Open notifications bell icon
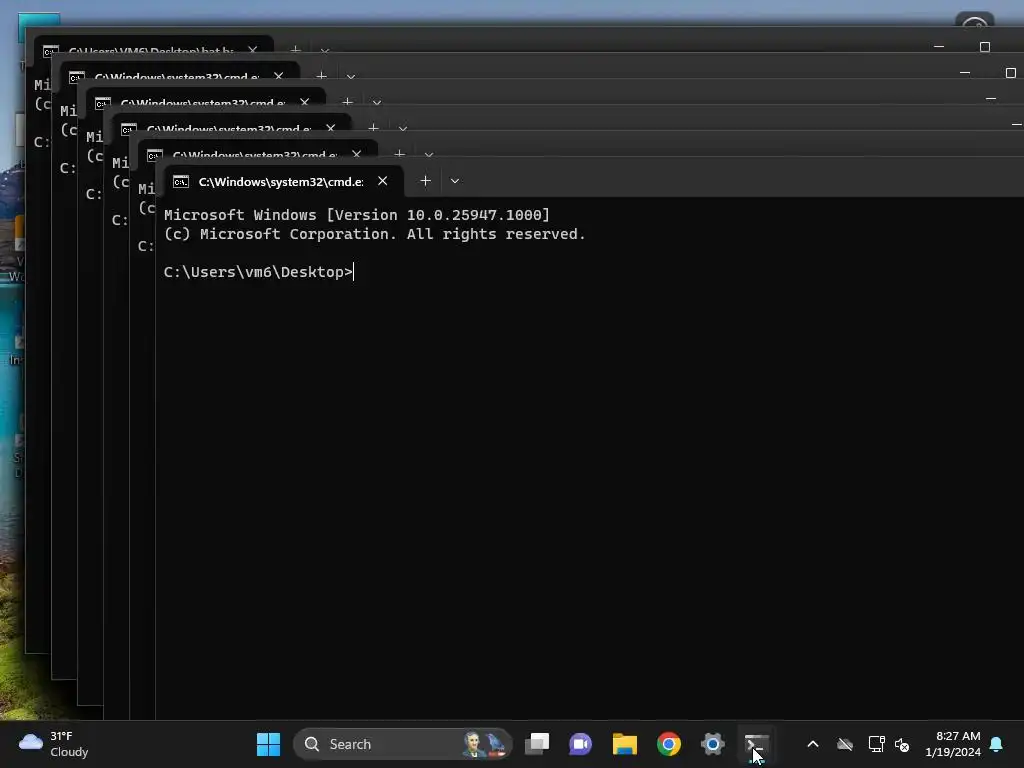Image resolution: width=1024 pixels, height=768 pixels. (997, 744)
